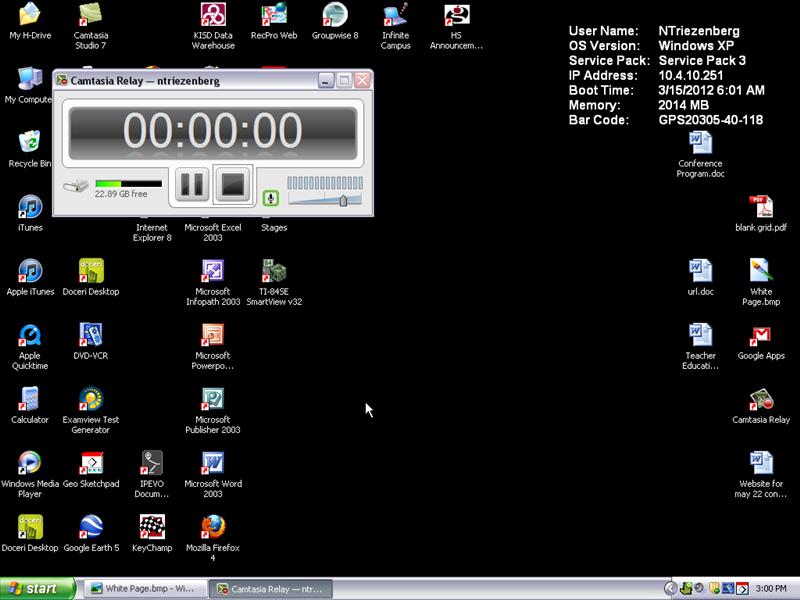Screen dimensions: 800x600
Task: Stop the Camtasia Relay recording
Action: (x=233, y=185)
